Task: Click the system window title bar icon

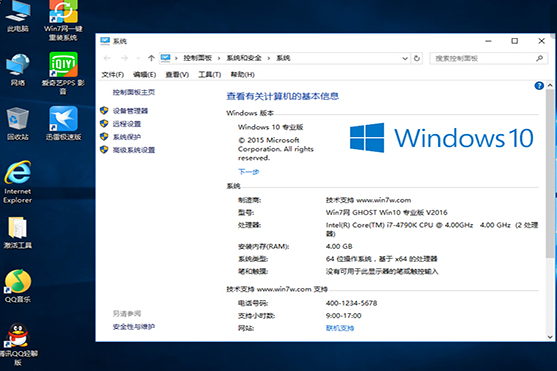Action: (x=105, y=41)
